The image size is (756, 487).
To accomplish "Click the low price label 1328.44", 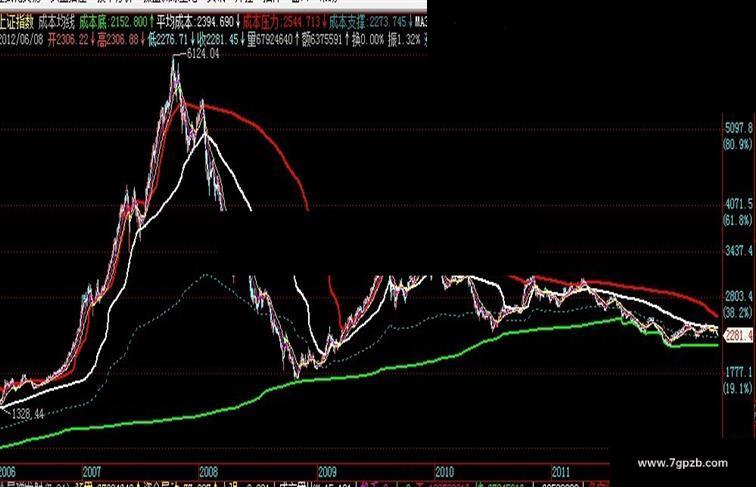I will tap(27, 414).
